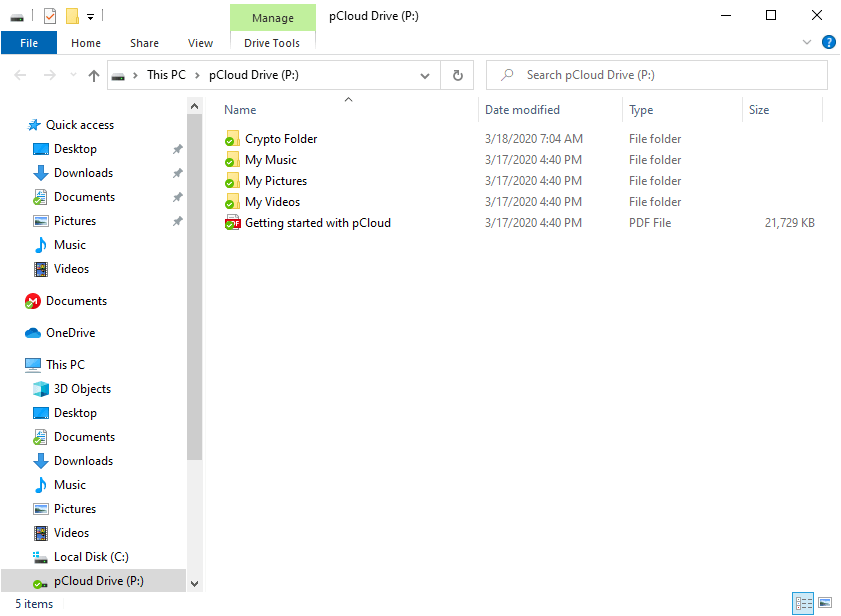Switch to the View ribbon tab
The width and height of the screenshot is (841, 616).
[x=201, y=43]
